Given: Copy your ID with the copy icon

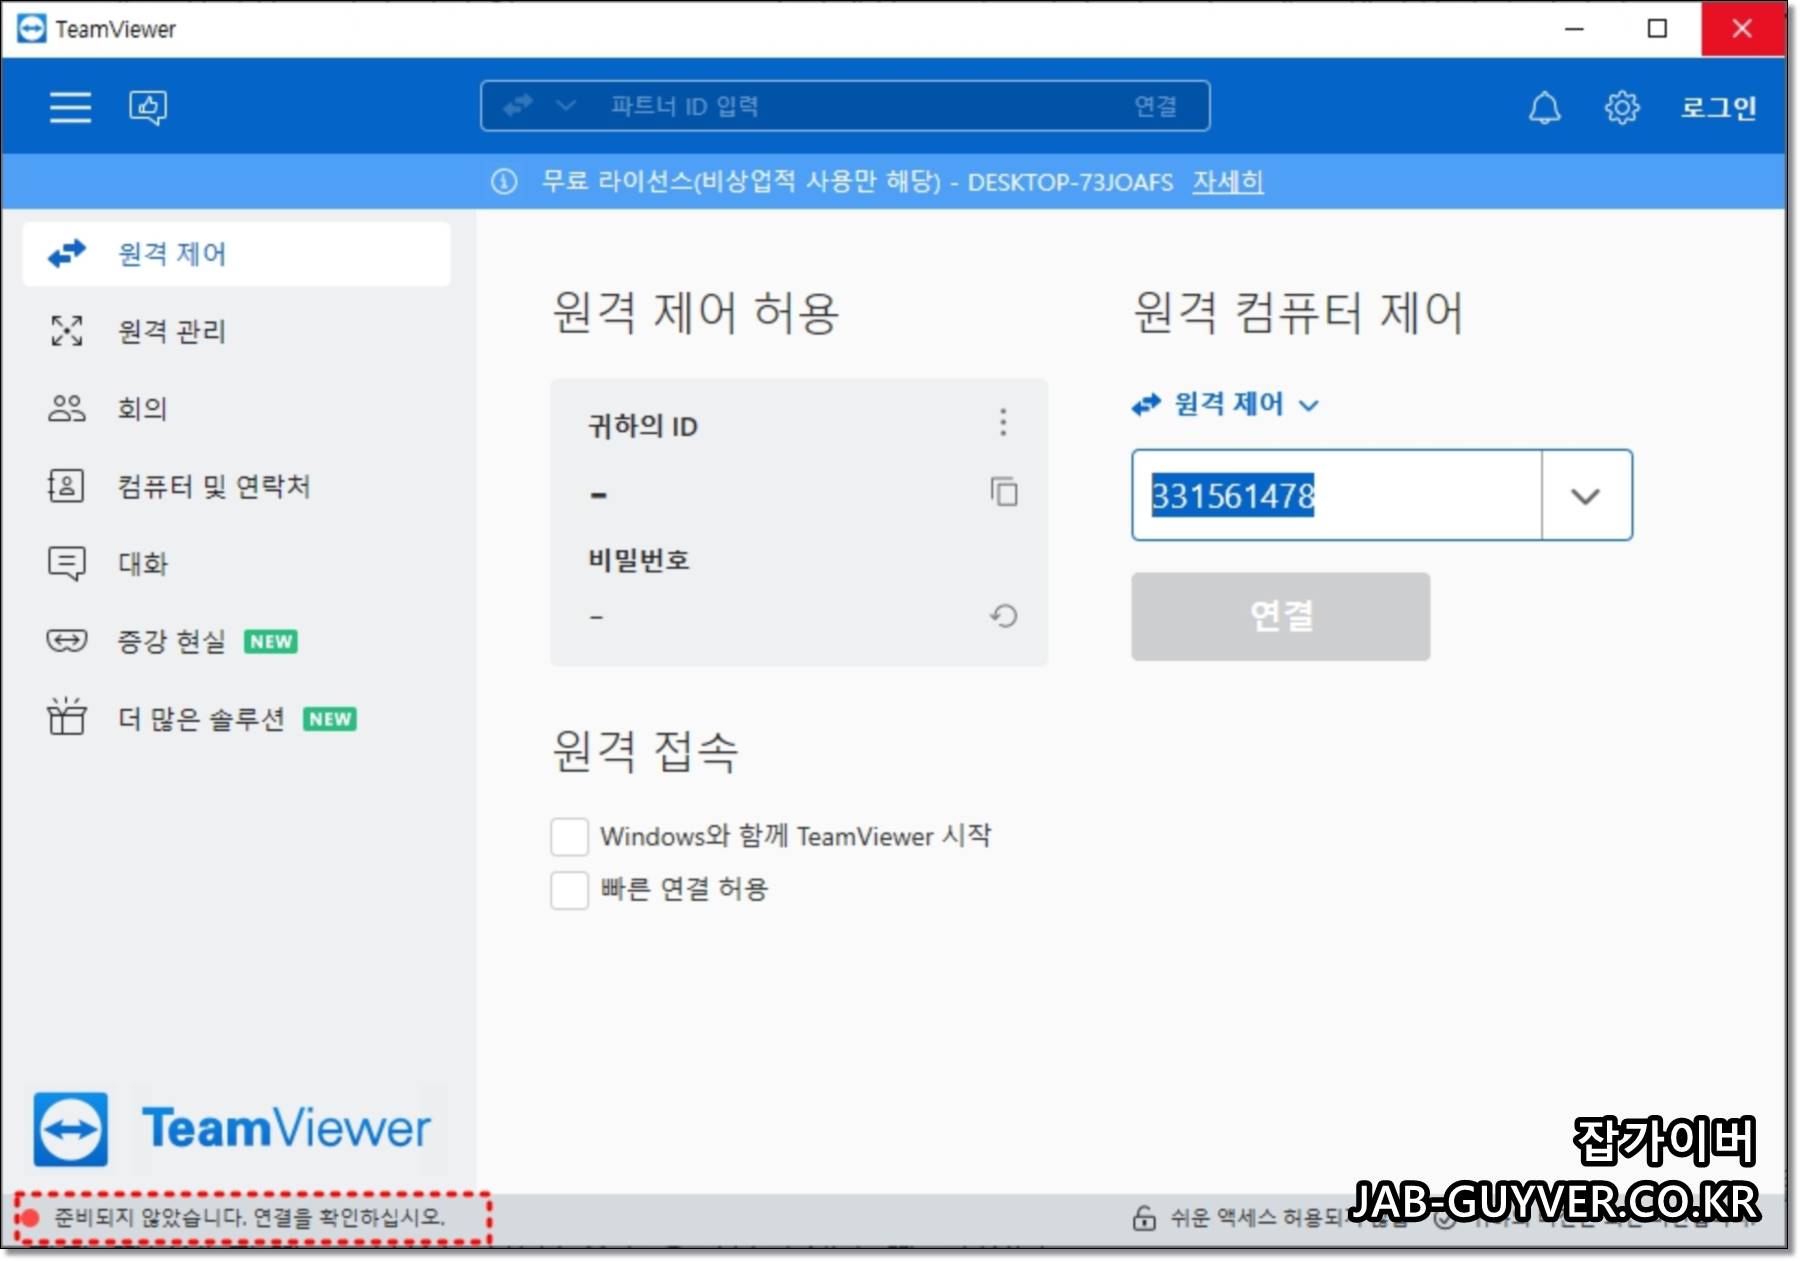Looking at the screenshot, I should 1004,492.
